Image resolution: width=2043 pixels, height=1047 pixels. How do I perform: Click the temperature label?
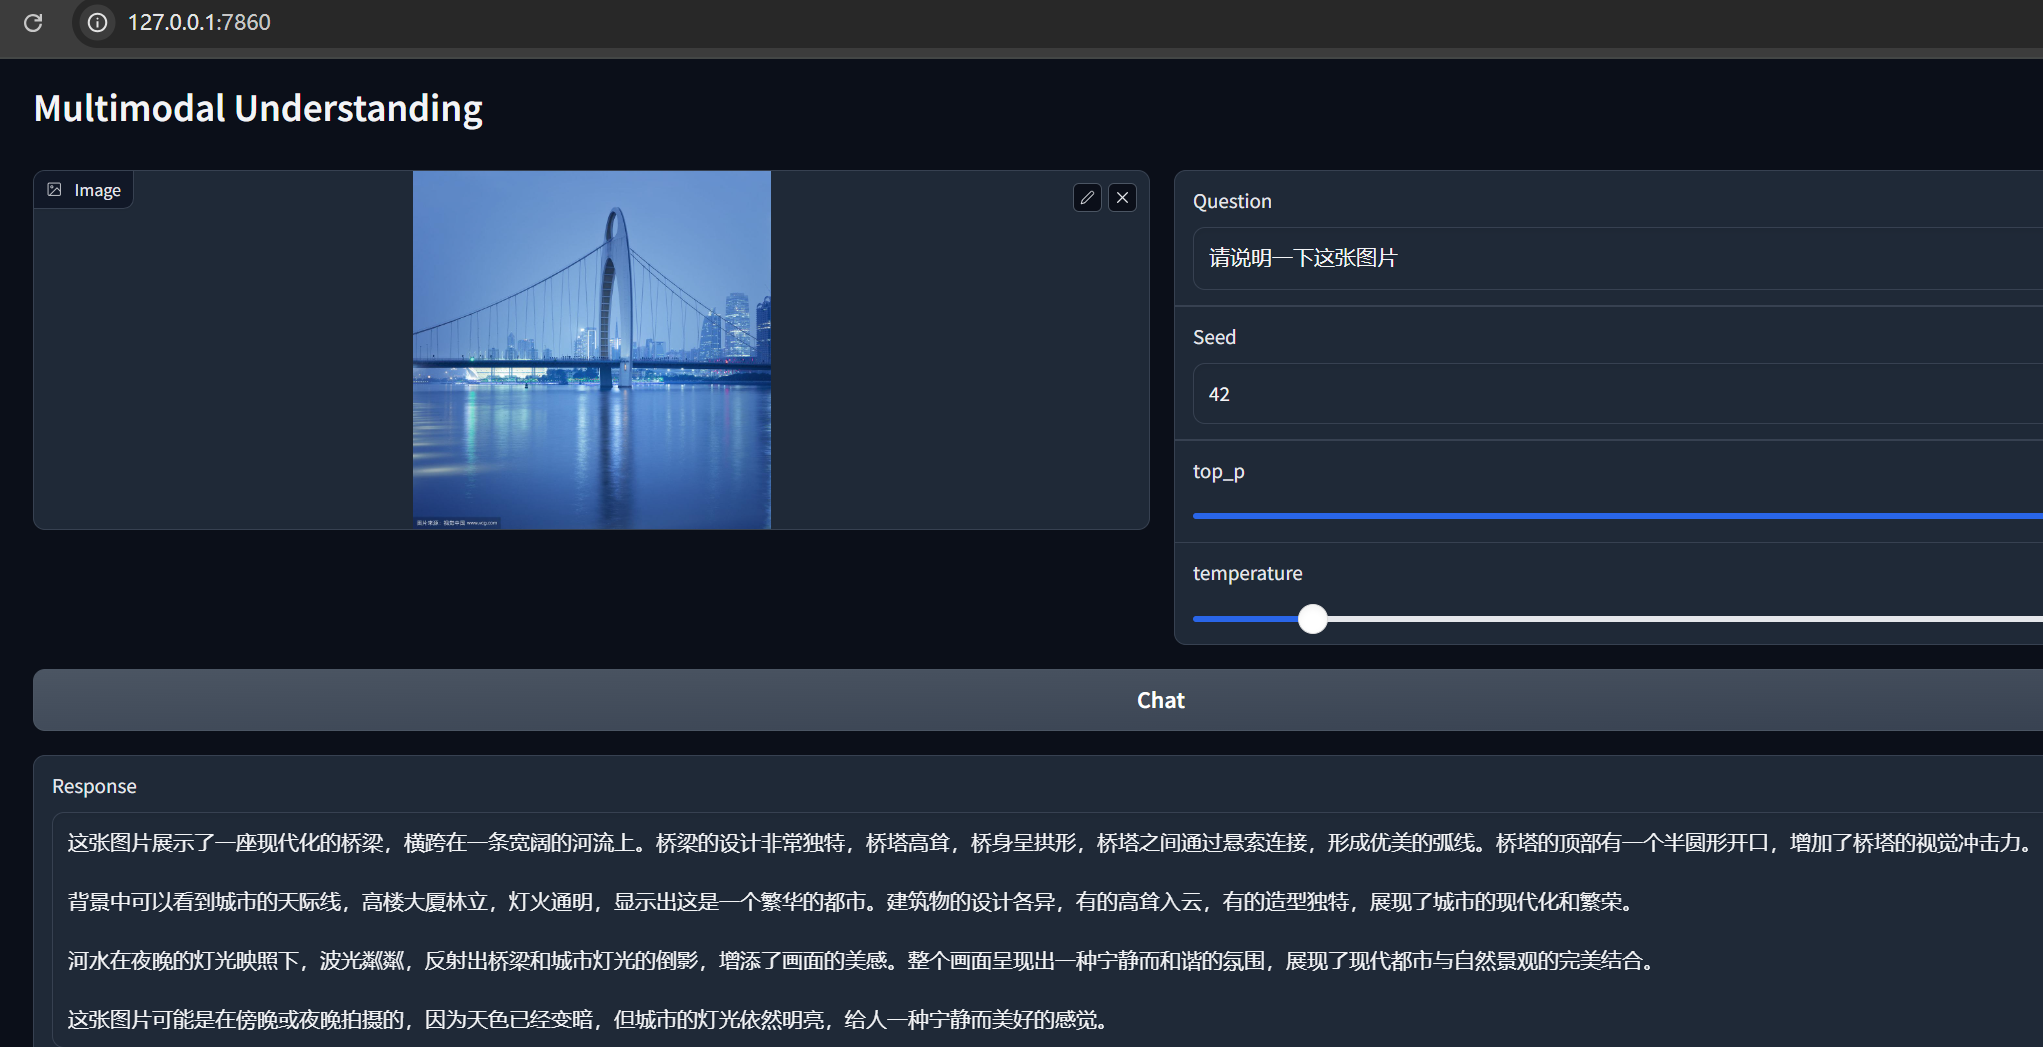tap(1247, 573)
